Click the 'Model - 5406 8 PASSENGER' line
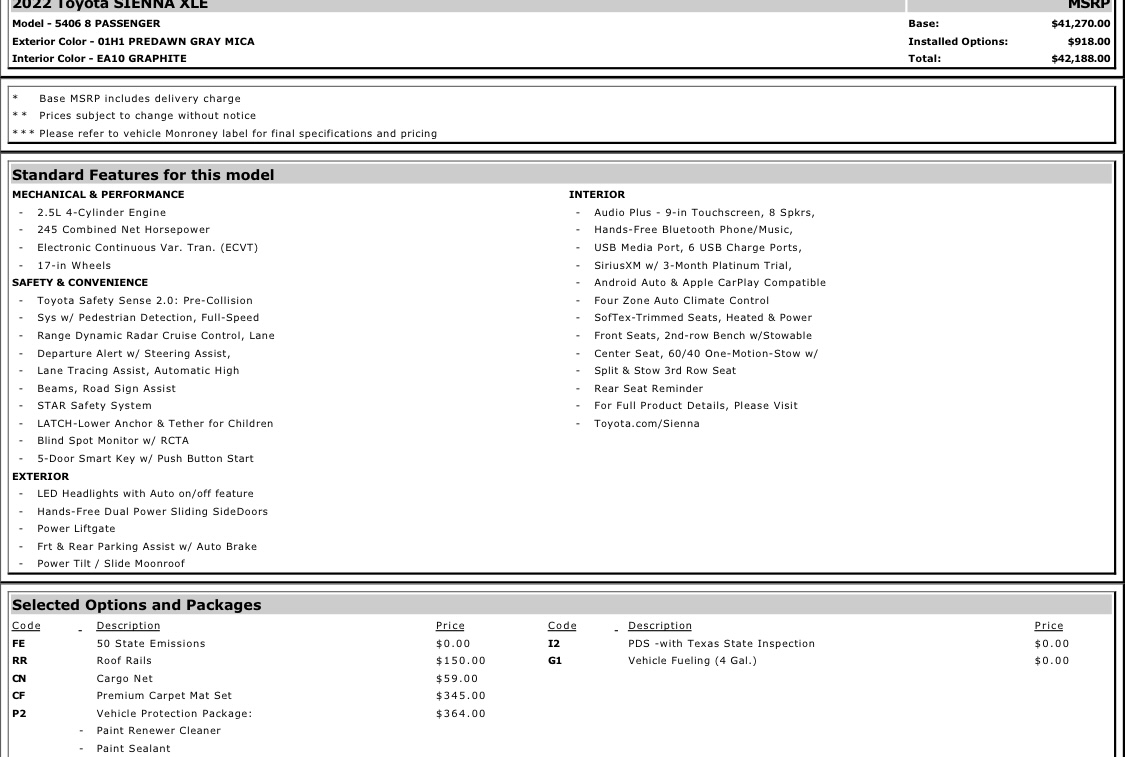Image resolution: width=1125 pixels, height=757 pixels. click(x=86, y=24)
